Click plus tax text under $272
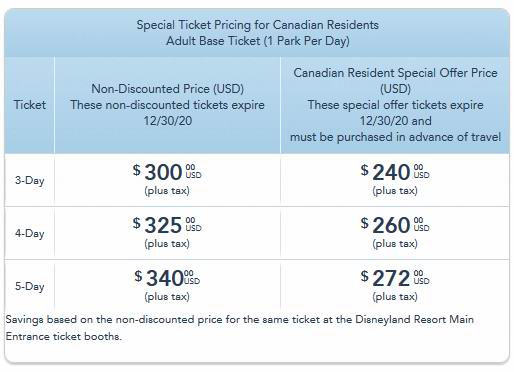Image resolution: width=514 pixels, height=372 pixels. 395,297
